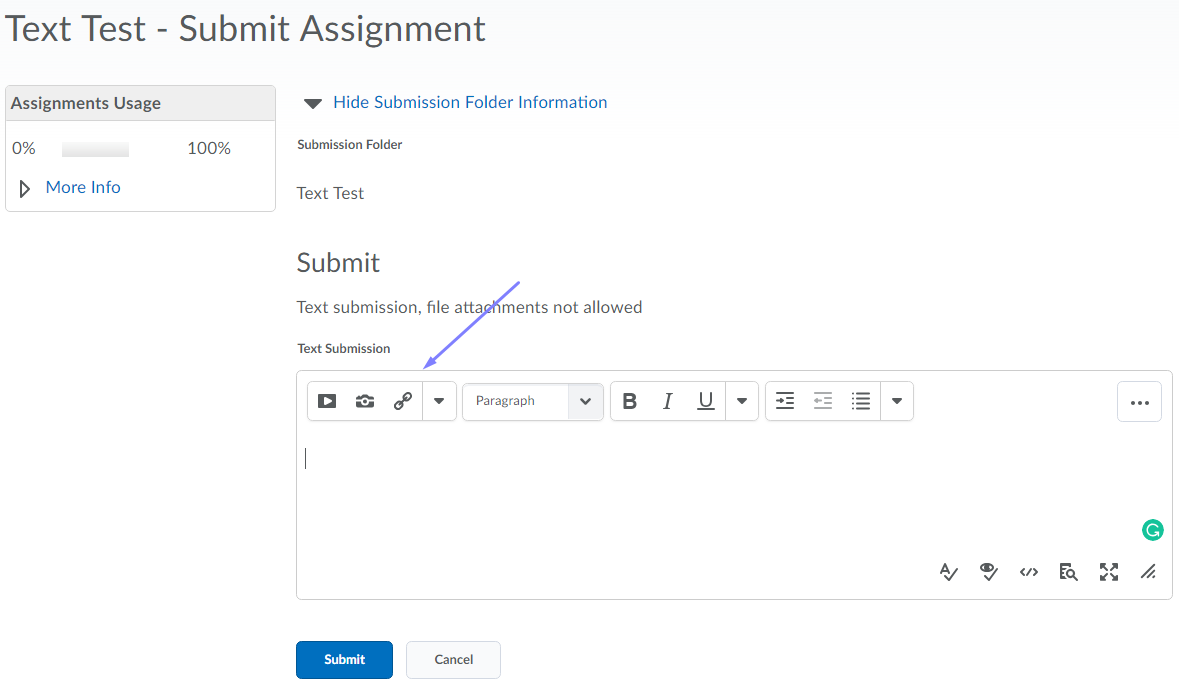Open the HTML source code editor

(1029, 572)
